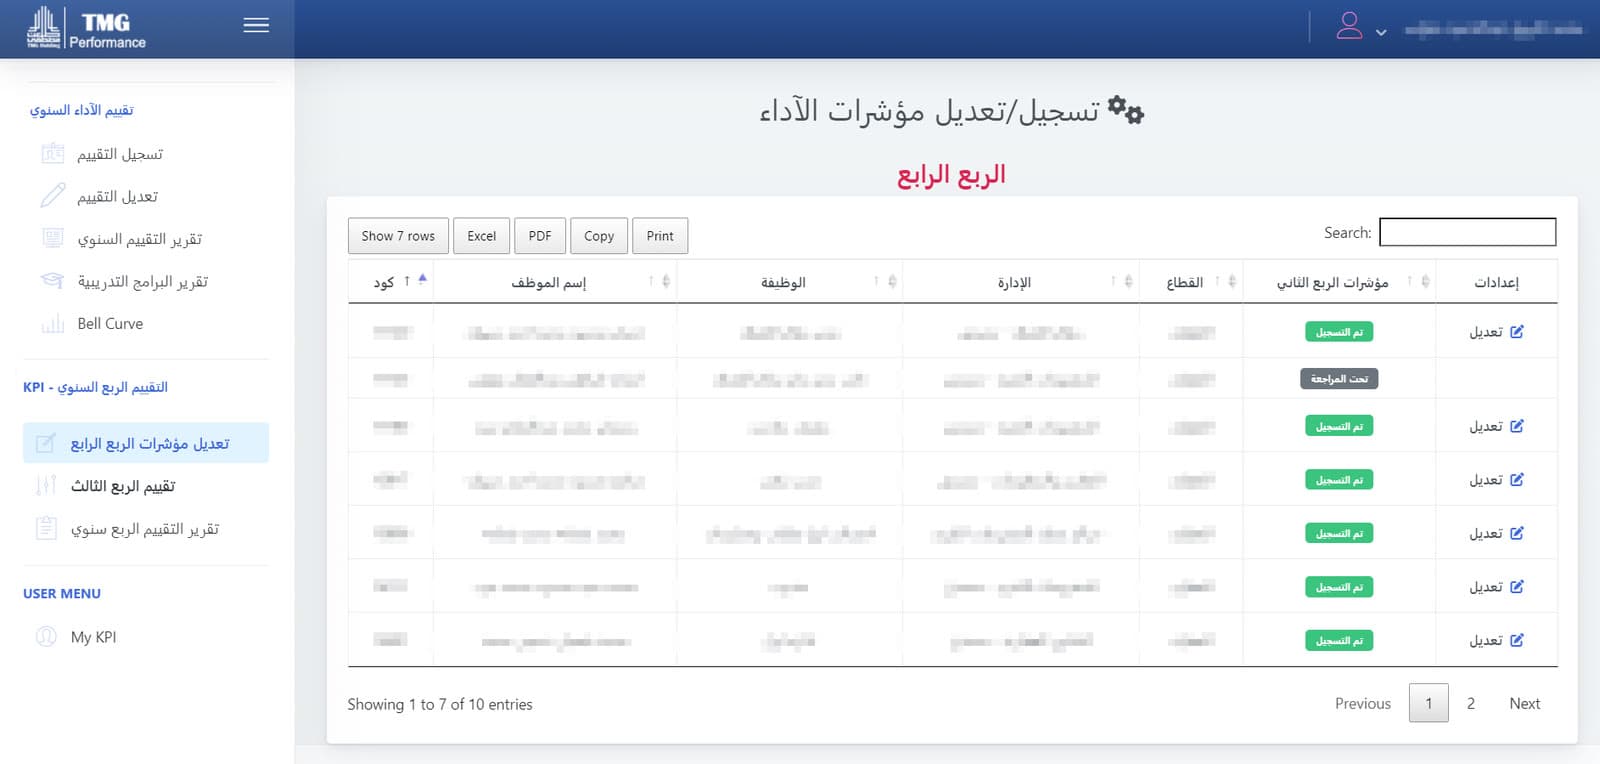The image size is (1600, 764).
Task: Click تعديل edit icon in fourth row
Action: click(x=1517, y=480)
